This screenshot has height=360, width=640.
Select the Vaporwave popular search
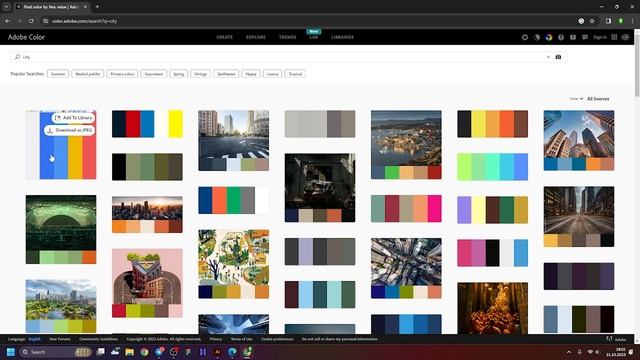click(154, 74)
